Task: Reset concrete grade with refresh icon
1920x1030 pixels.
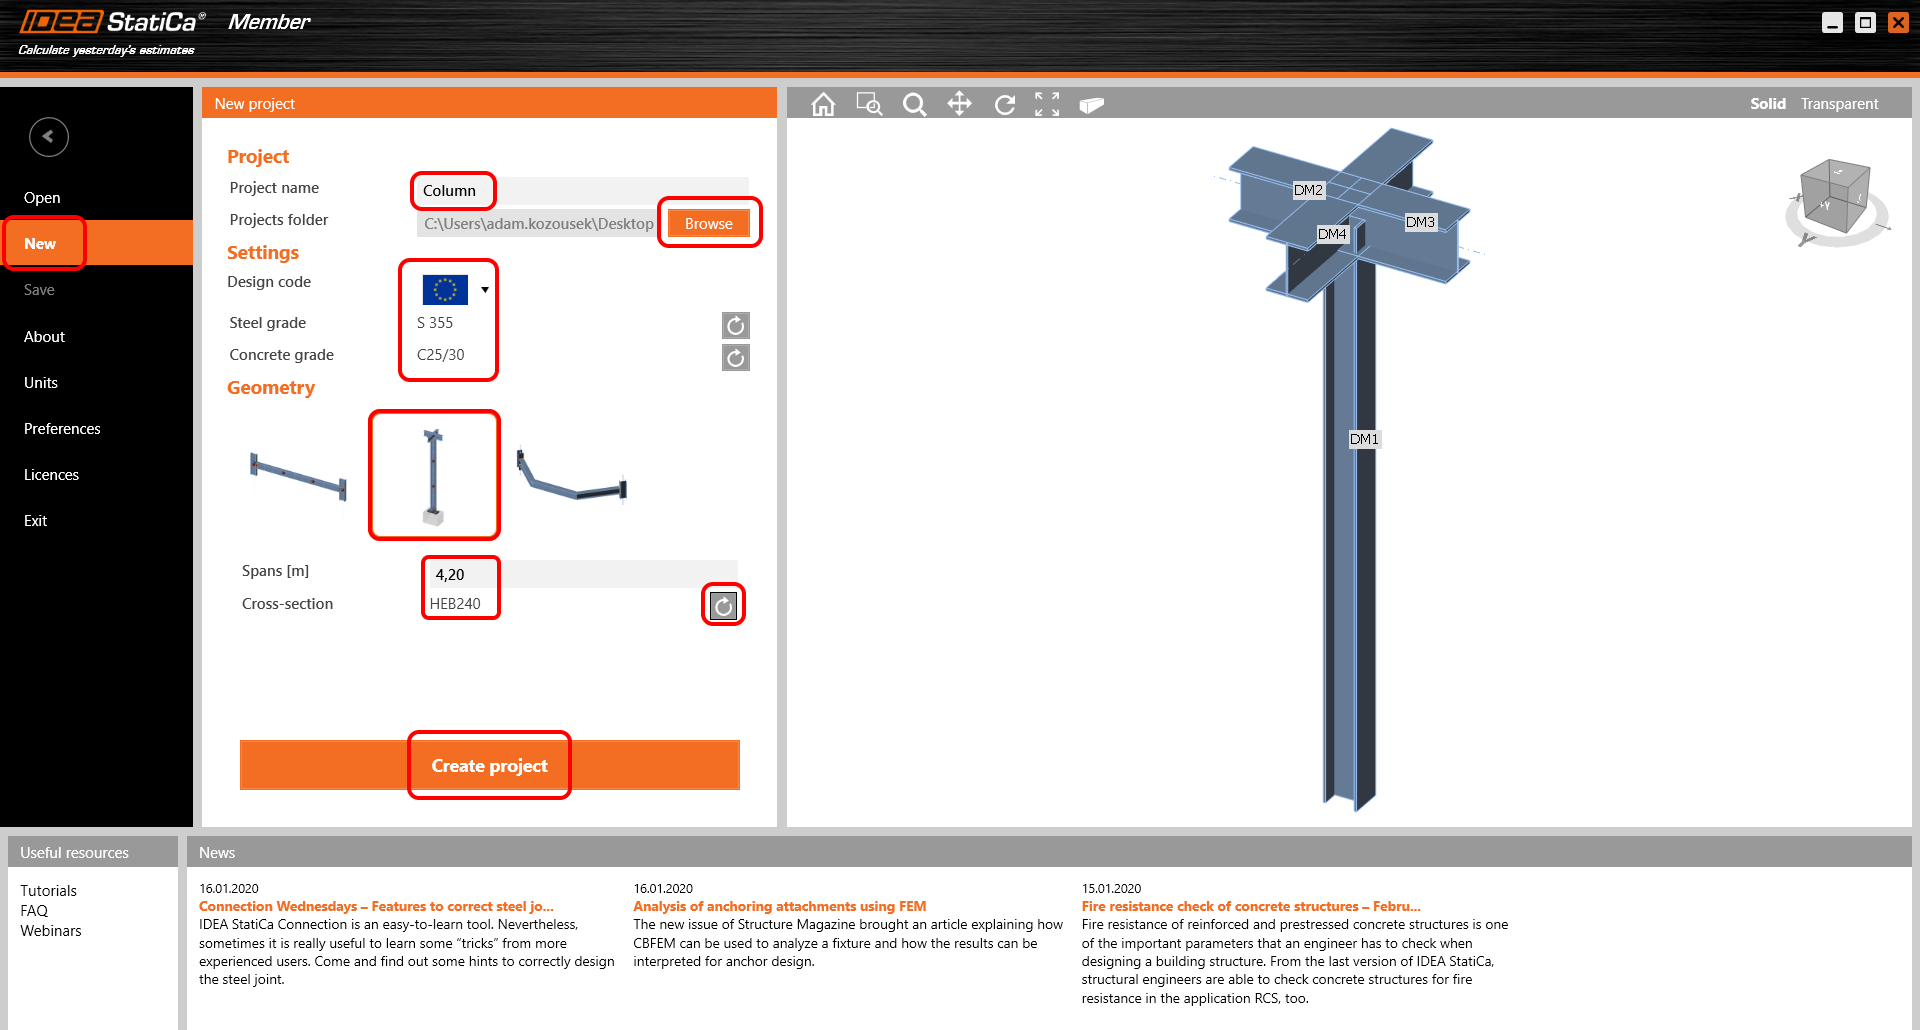Action: pyautogui.click(x=735, y=357)
